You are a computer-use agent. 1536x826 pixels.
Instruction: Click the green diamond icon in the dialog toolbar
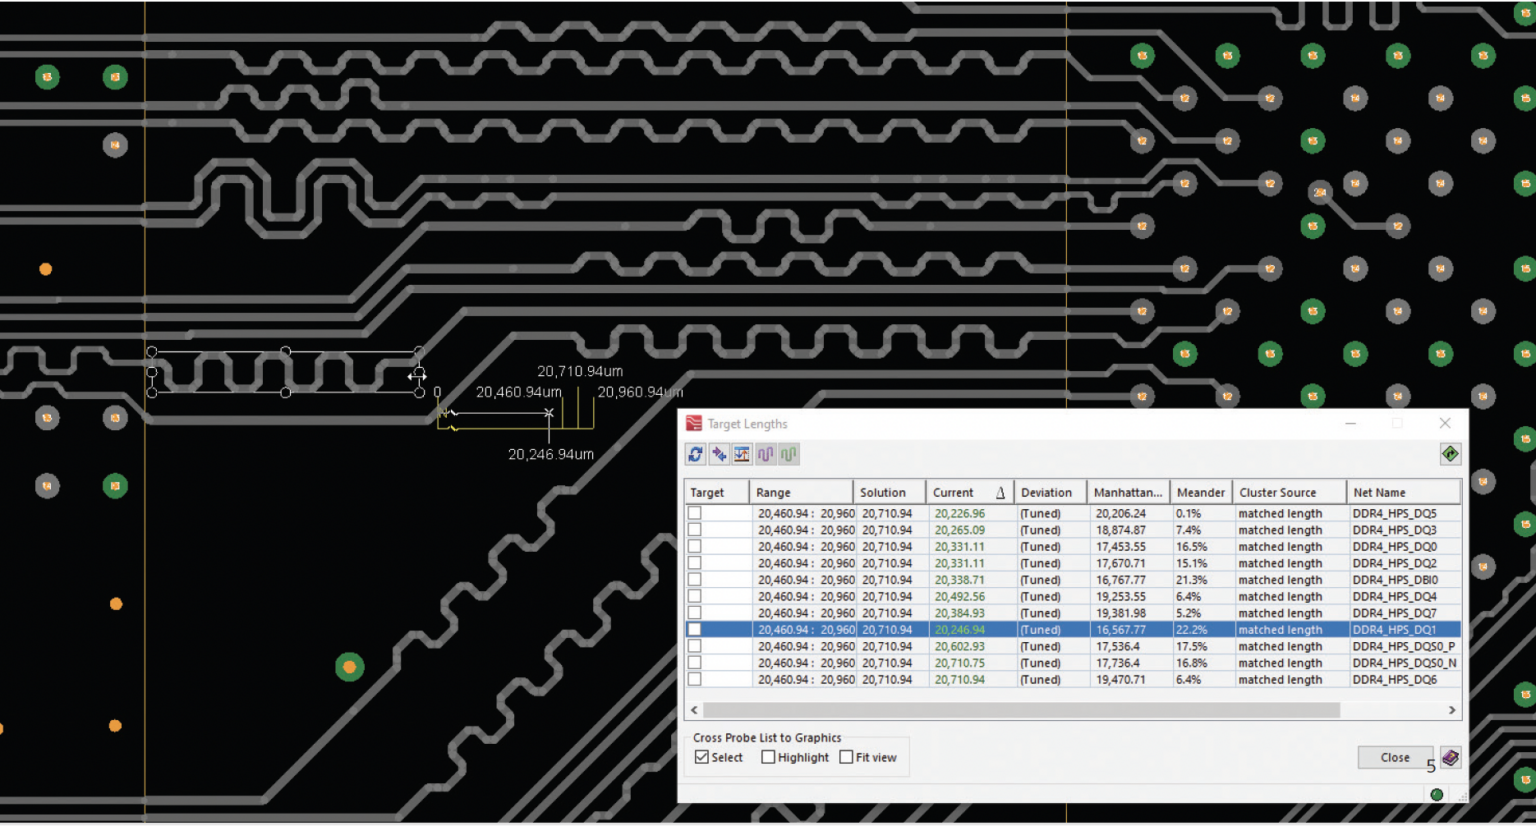coord(1452,454)
